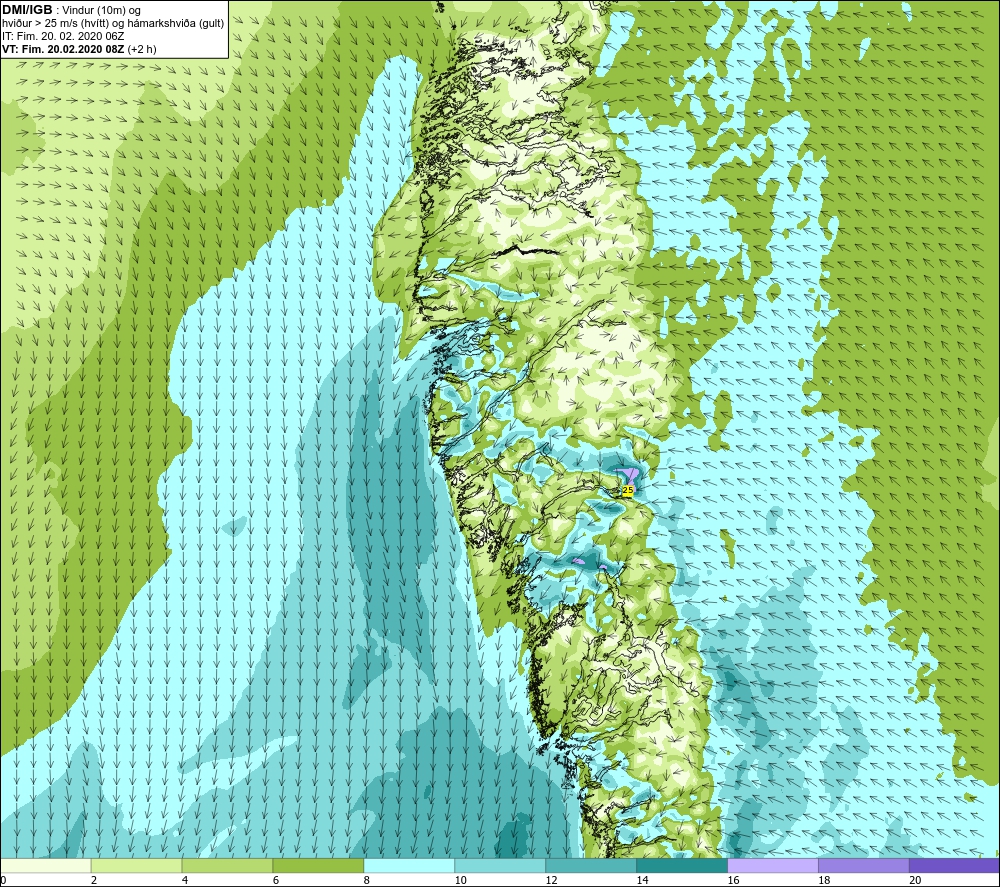This screenshot has width=1000, height=887.
Task: Click the scale label '0'
Action: click(x=3, y=880)
